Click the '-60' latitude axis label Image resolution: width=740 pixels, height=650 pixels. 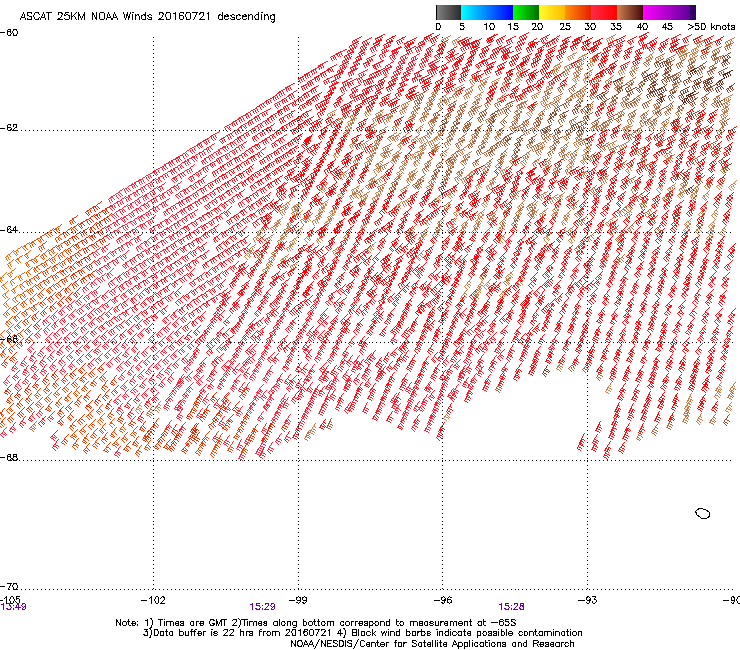(9, 33)
